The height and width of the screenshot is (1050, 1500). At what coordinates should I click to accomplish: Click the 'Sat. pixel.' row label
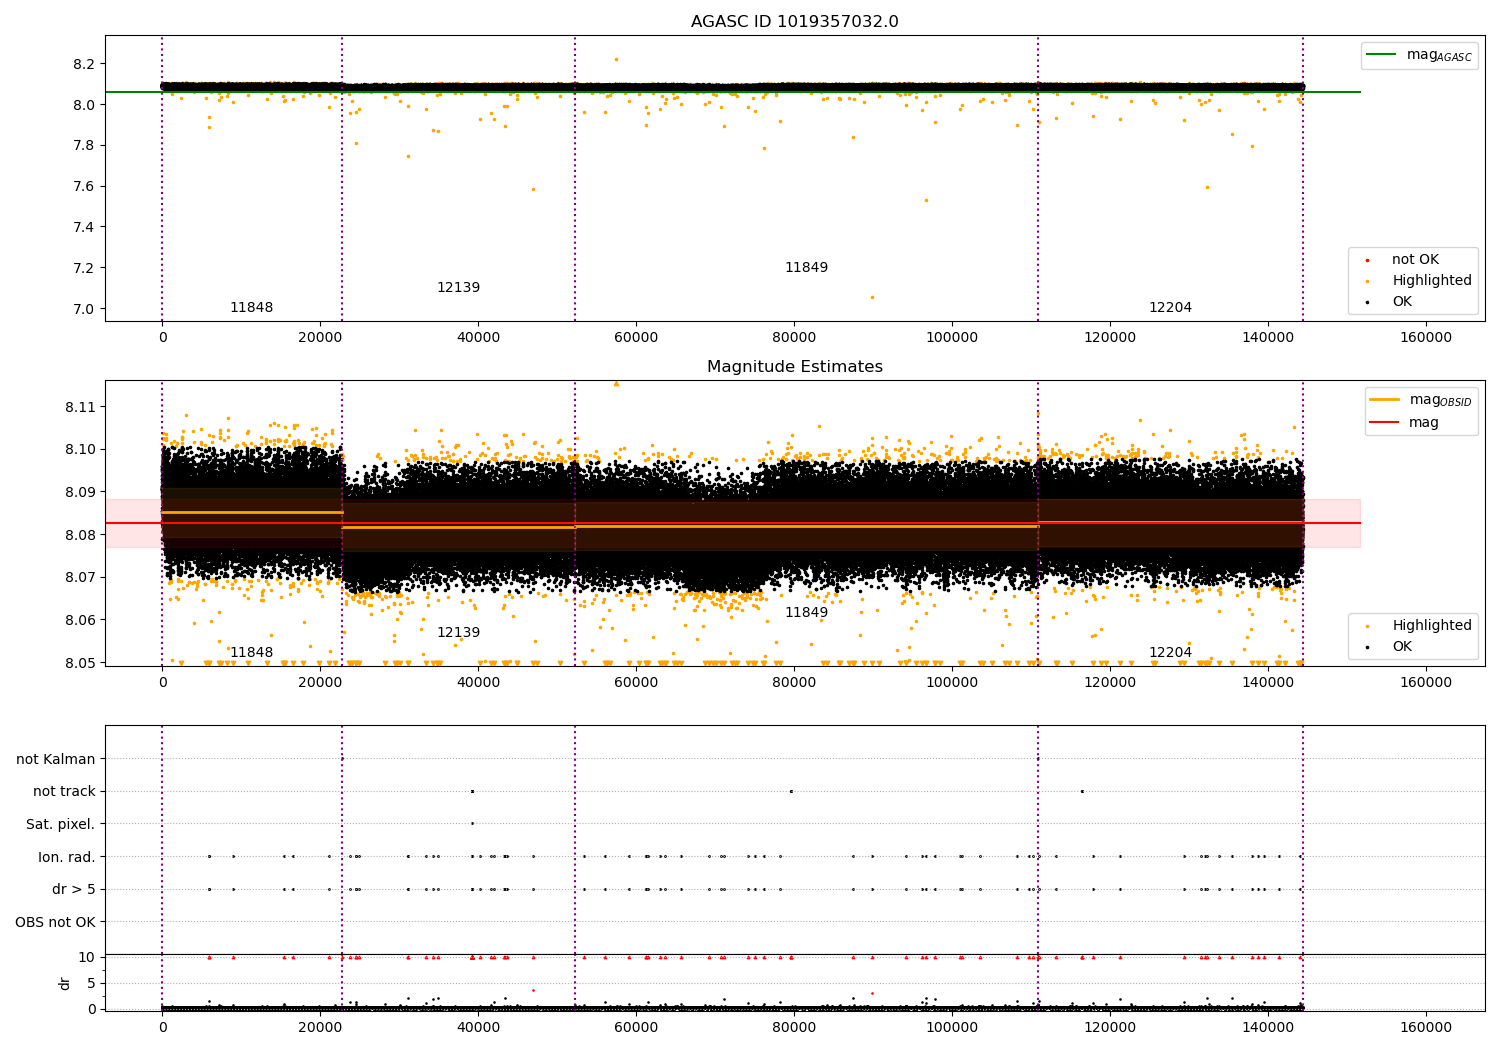click(x=61, y=825)
